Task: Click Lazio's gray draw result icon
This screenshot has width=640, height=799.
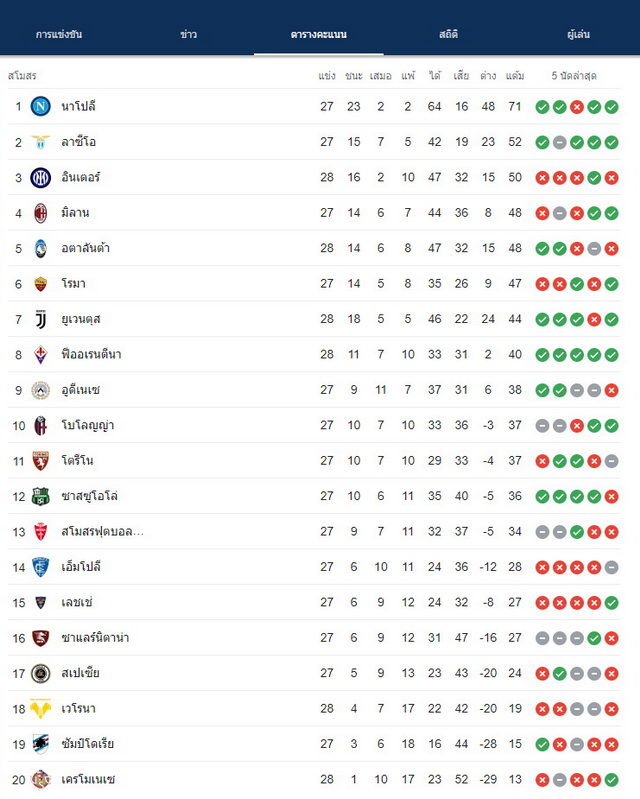Action: click(559, 142)
